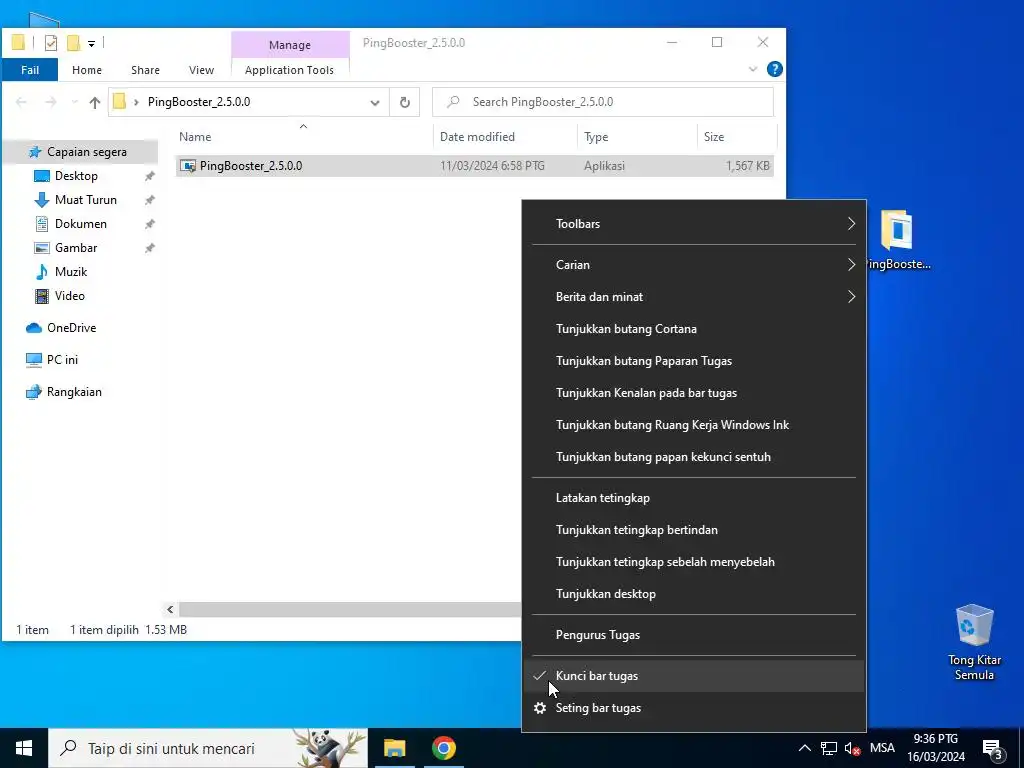Select PC ini in navigation pane
Screen dimensions: 1024x768
62,360
